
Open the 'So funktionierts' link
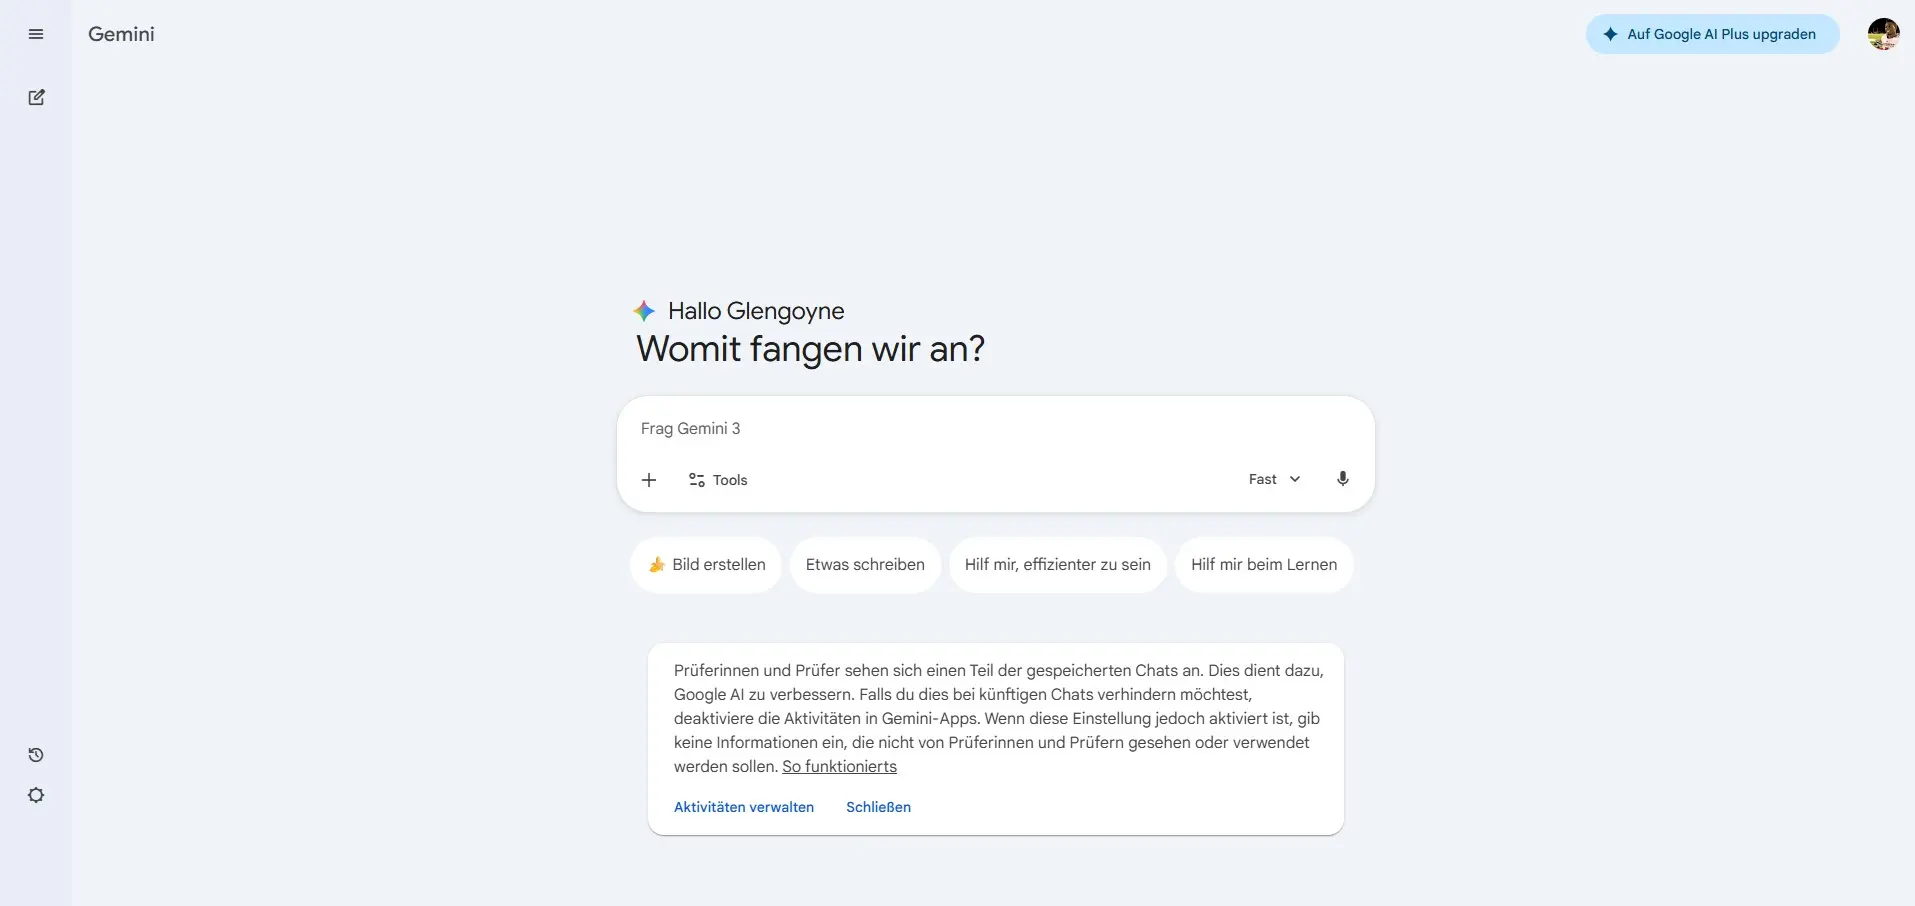(839, 767)
